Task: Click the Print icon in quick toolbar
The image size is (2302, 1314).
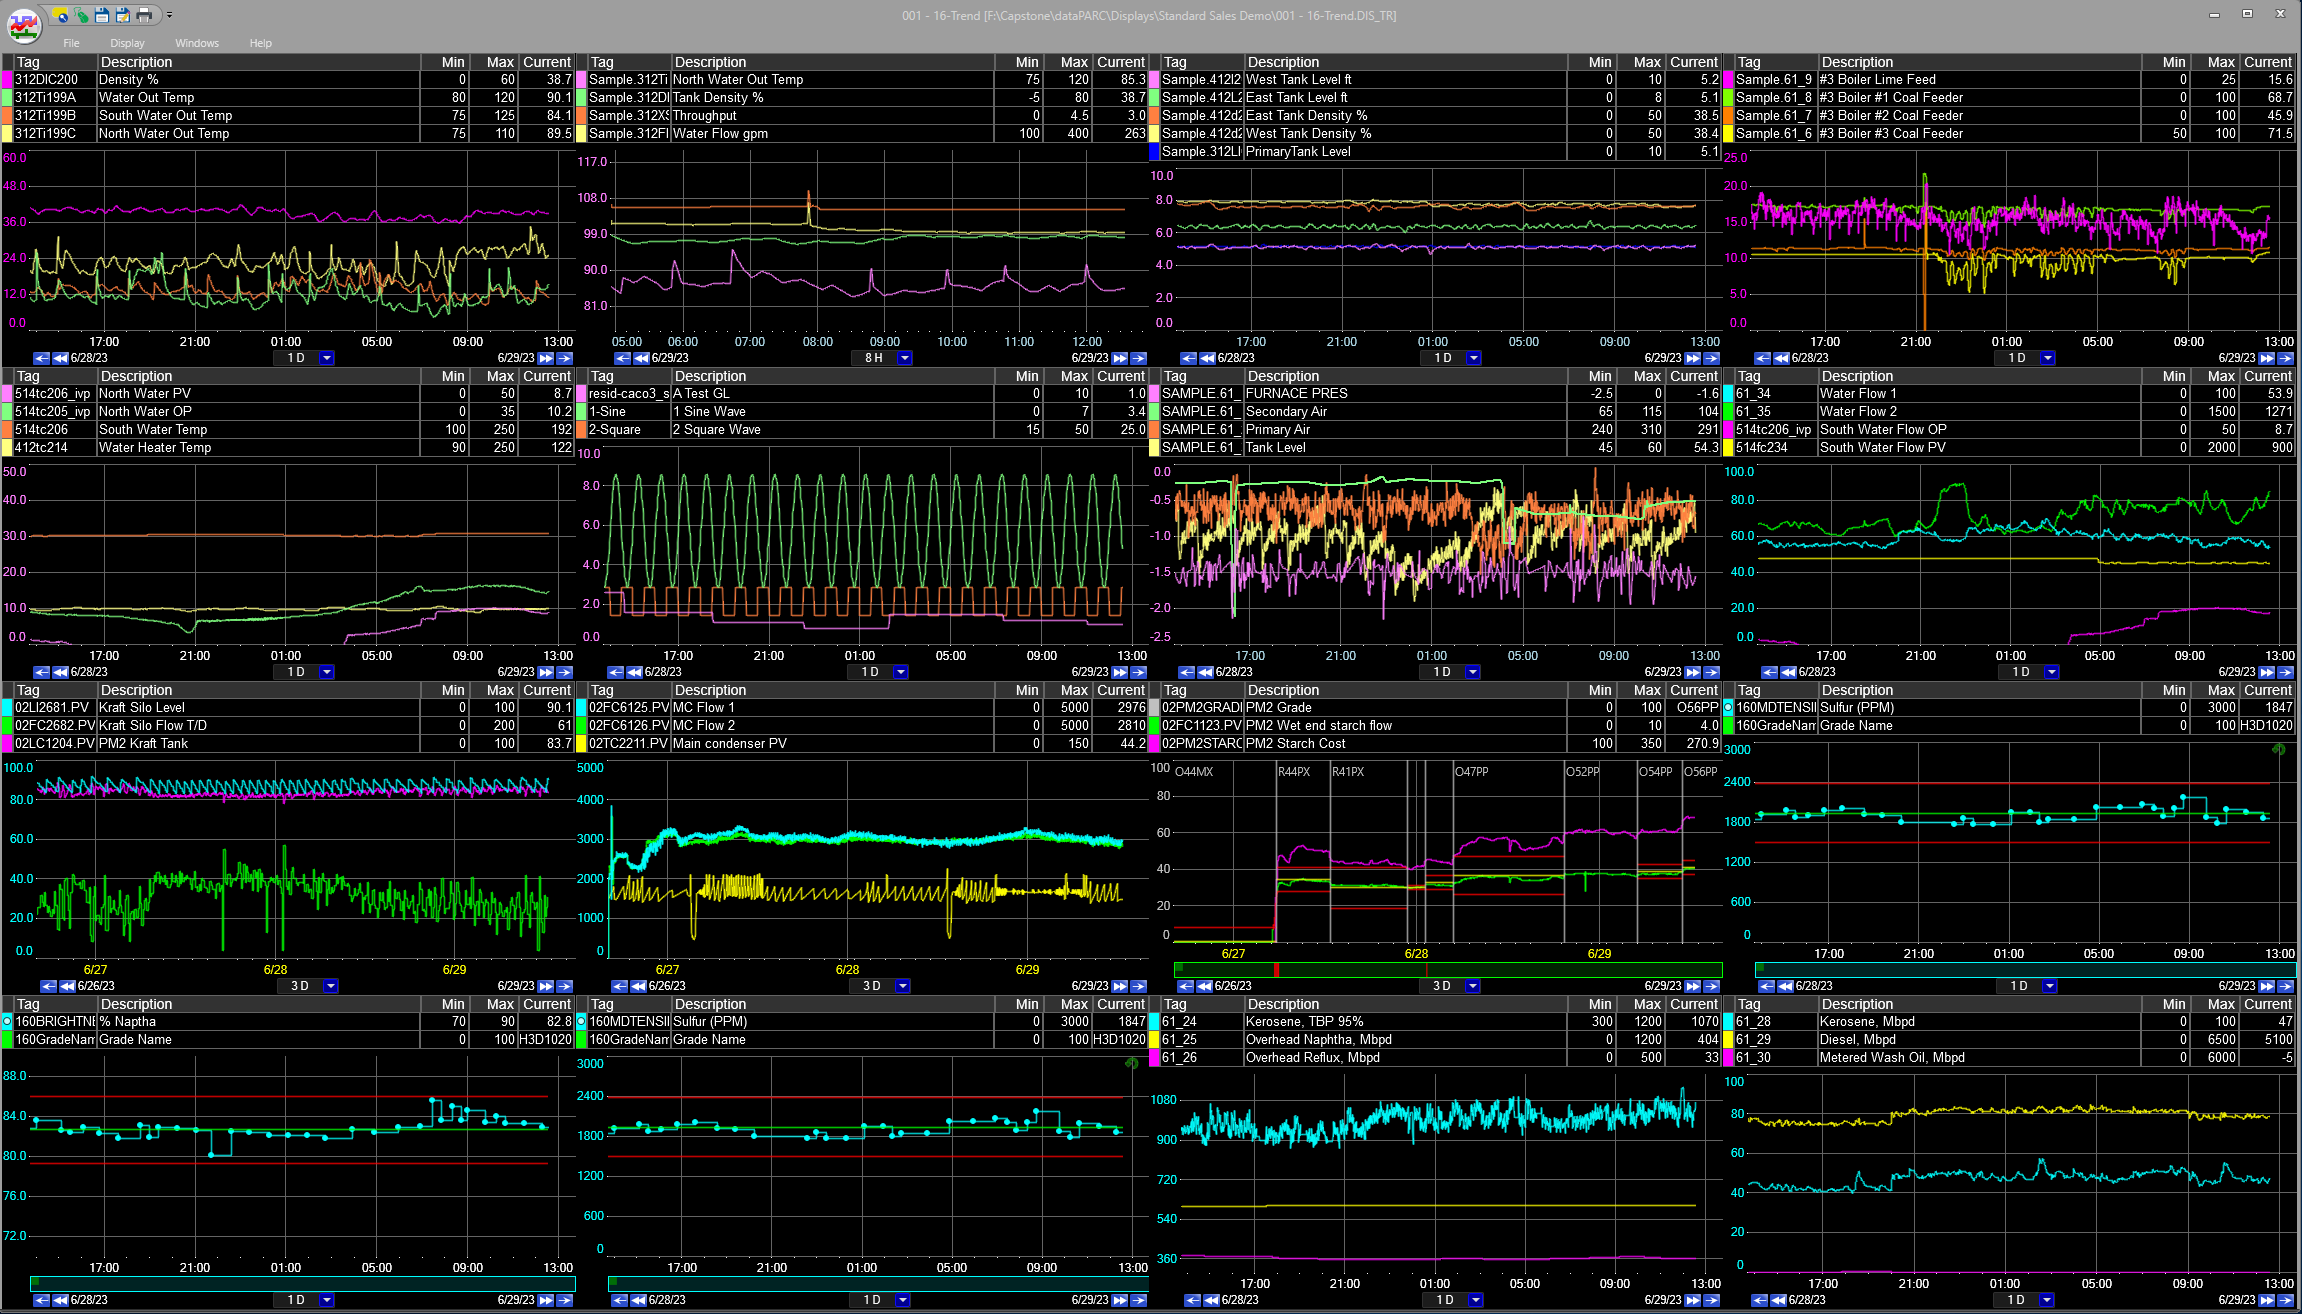Action: tap(144, 15)
